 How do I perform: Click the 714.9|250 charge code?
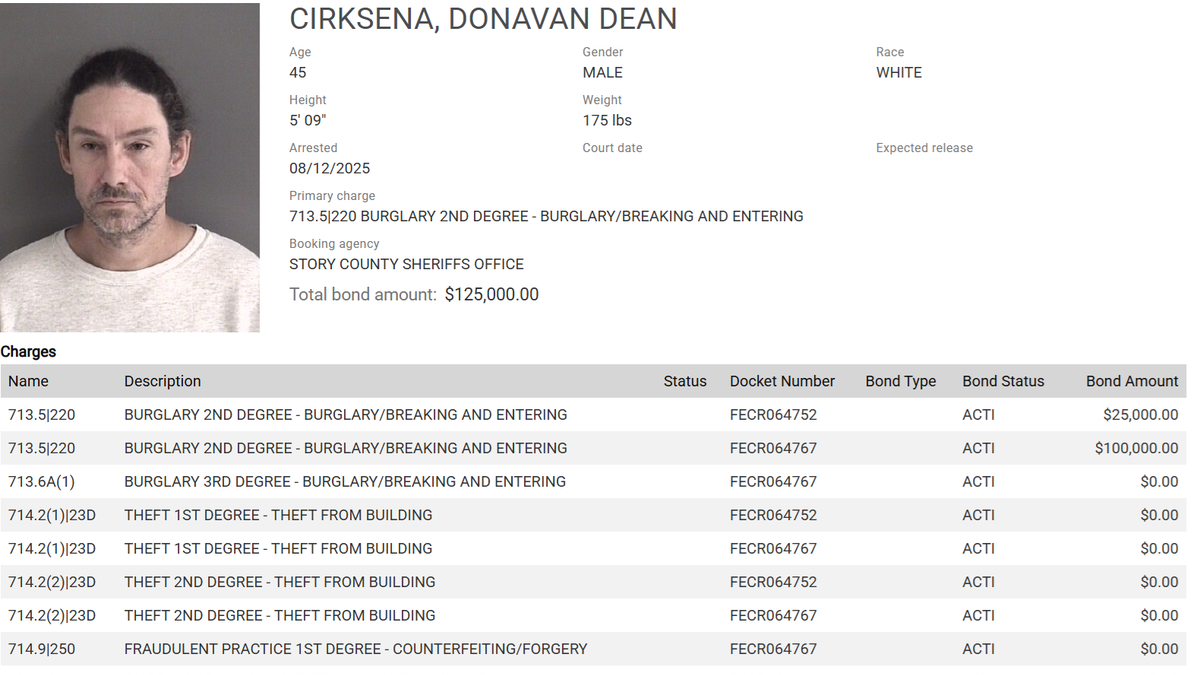[x=42, y=649]
